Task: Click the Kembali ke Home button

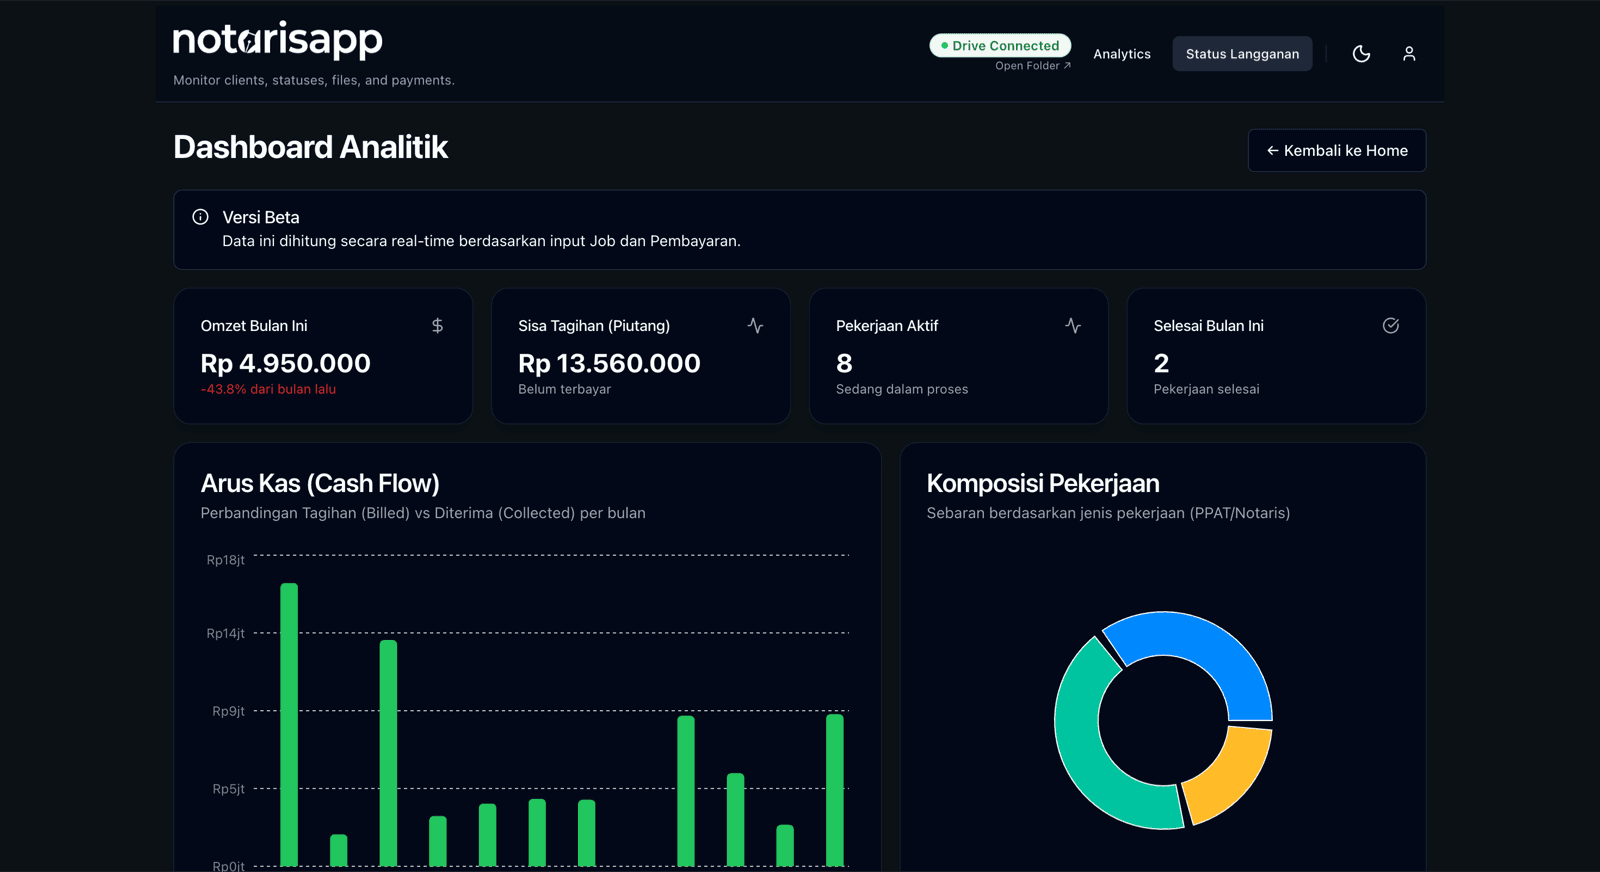Action: click(1337, 151)
